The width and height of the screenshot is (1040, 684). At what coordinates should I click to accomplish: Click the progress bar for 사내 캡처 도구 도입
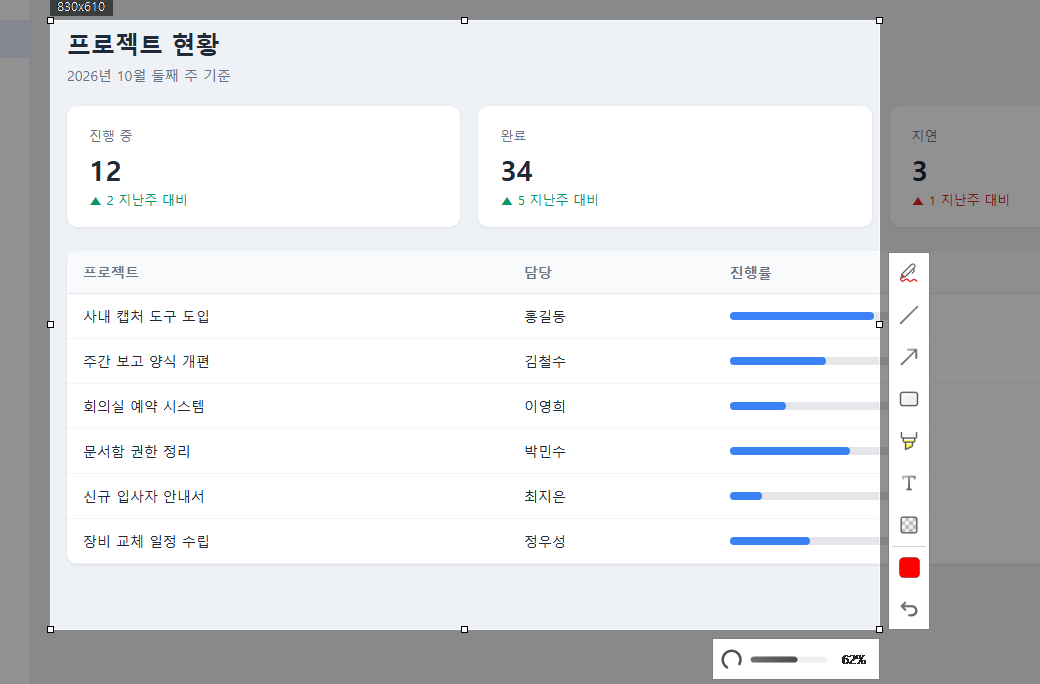[809, 316]
